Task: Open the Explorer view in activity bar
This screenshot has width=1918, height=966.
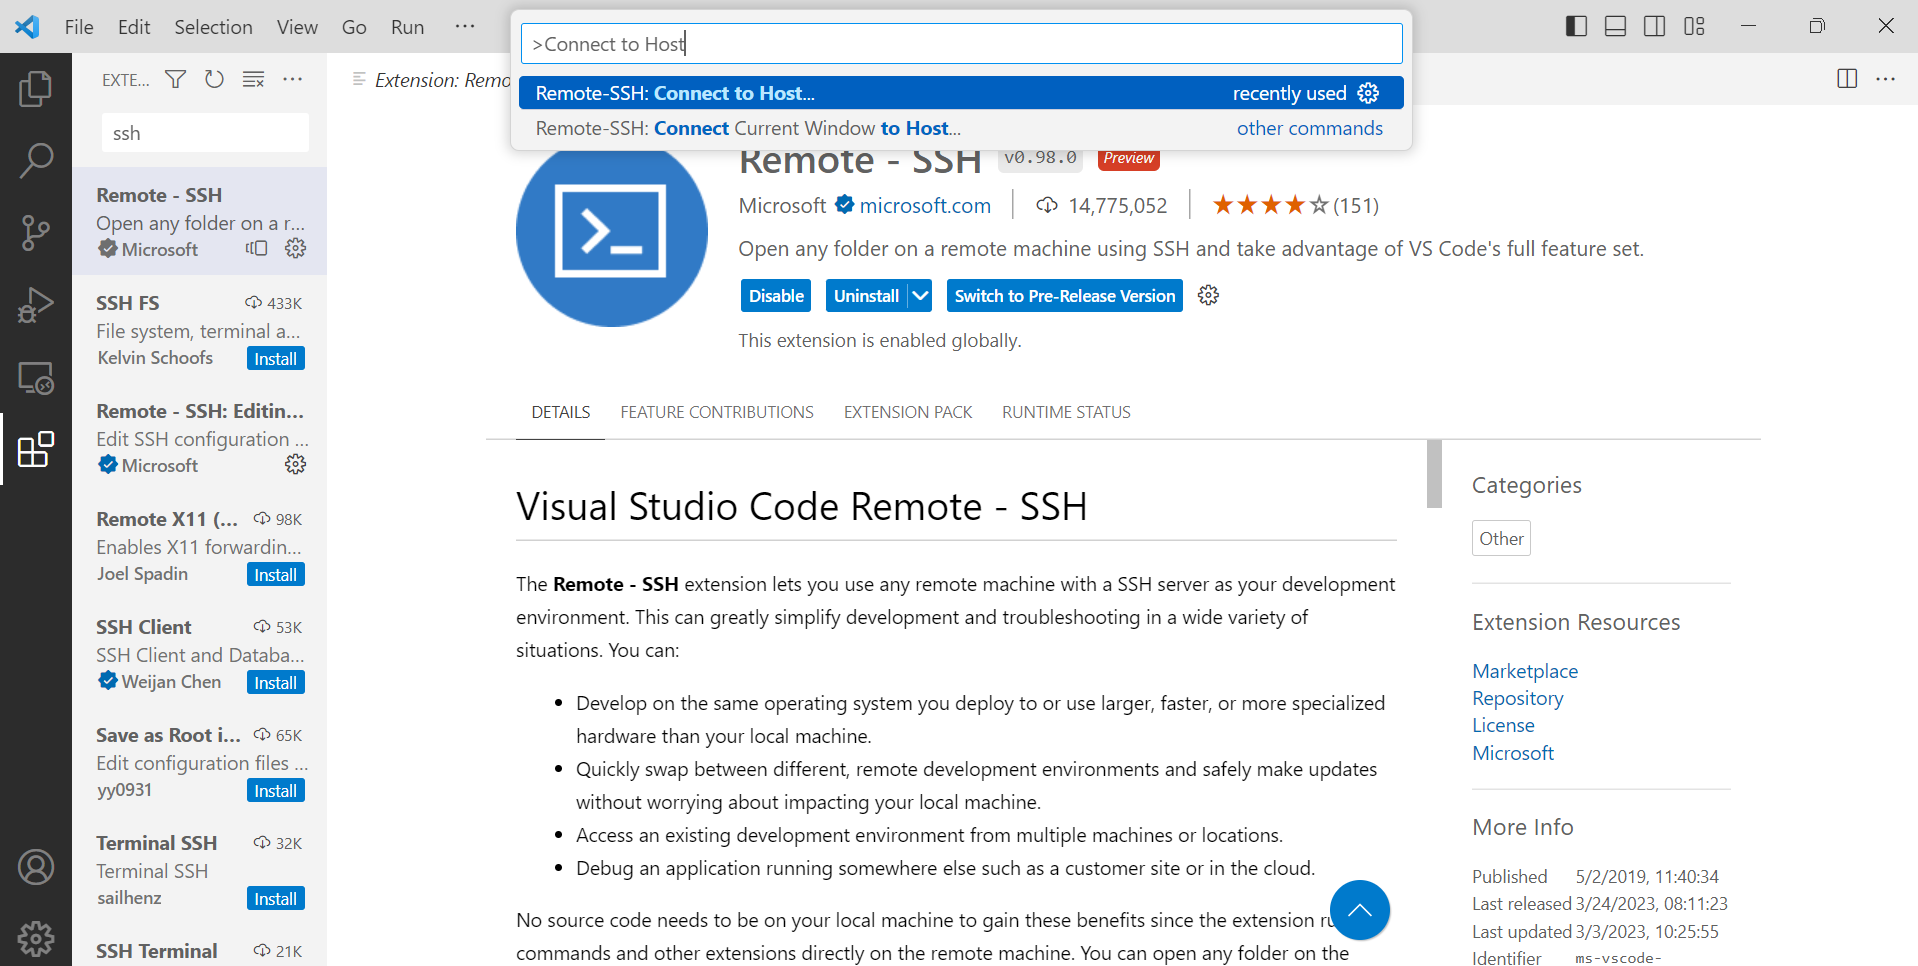Action: pyautogui.click(x=36, y=89)
